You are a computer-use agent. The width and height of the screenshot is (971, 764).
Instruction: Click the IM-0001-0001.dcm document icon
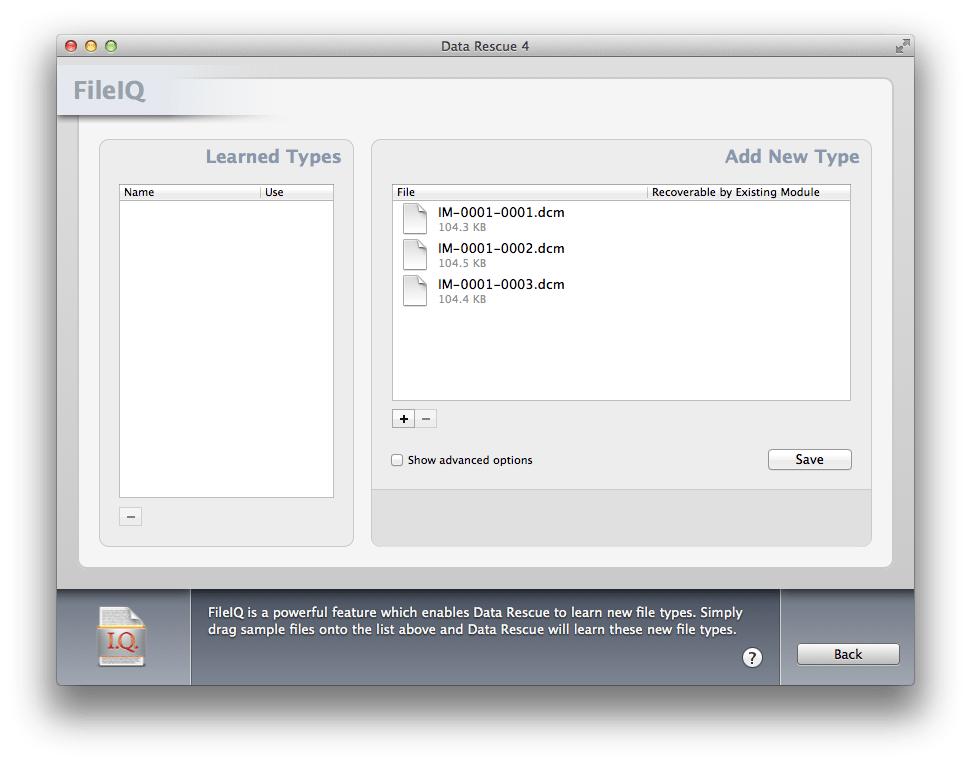415,218
